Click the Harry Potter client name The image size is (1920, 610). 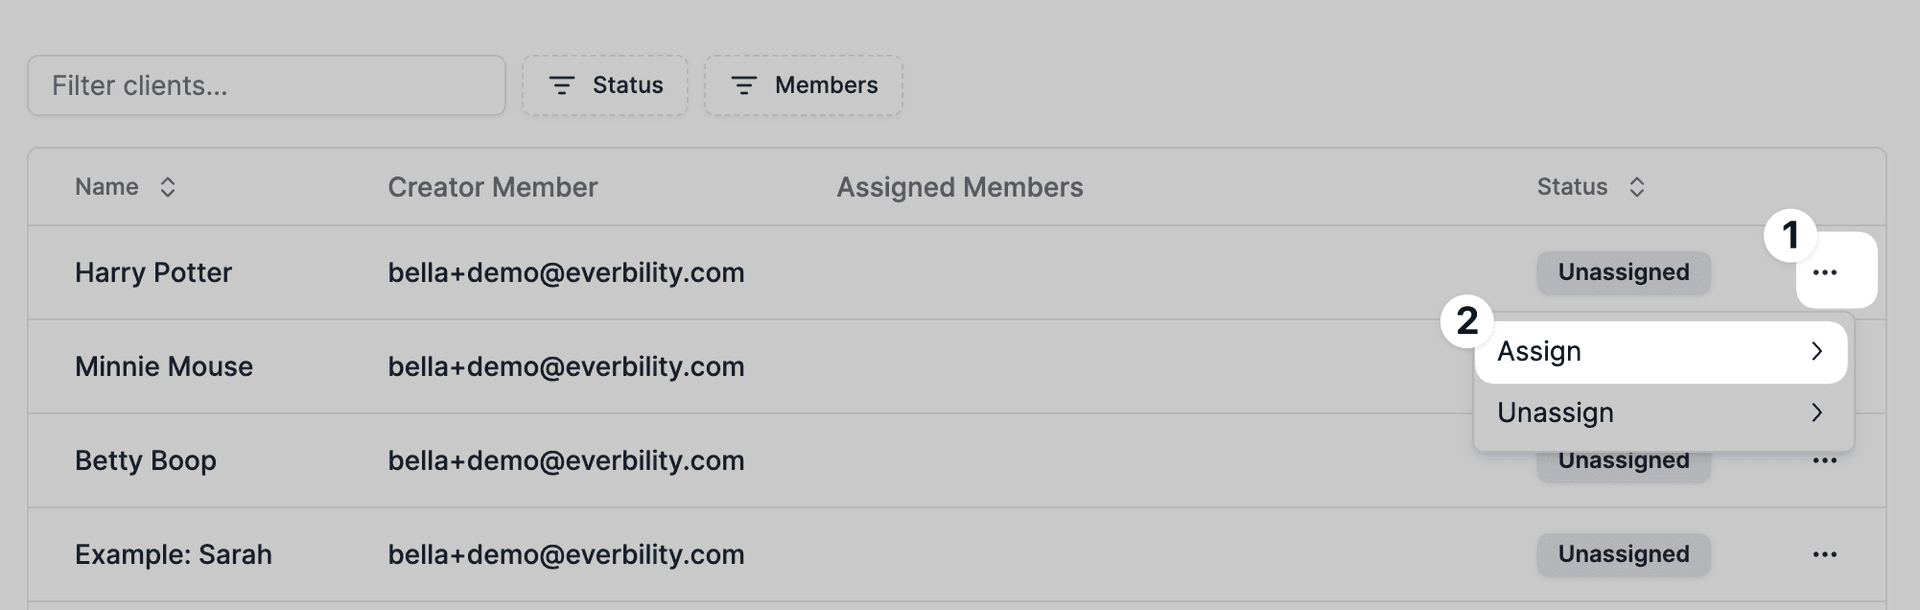coord(153,272)
